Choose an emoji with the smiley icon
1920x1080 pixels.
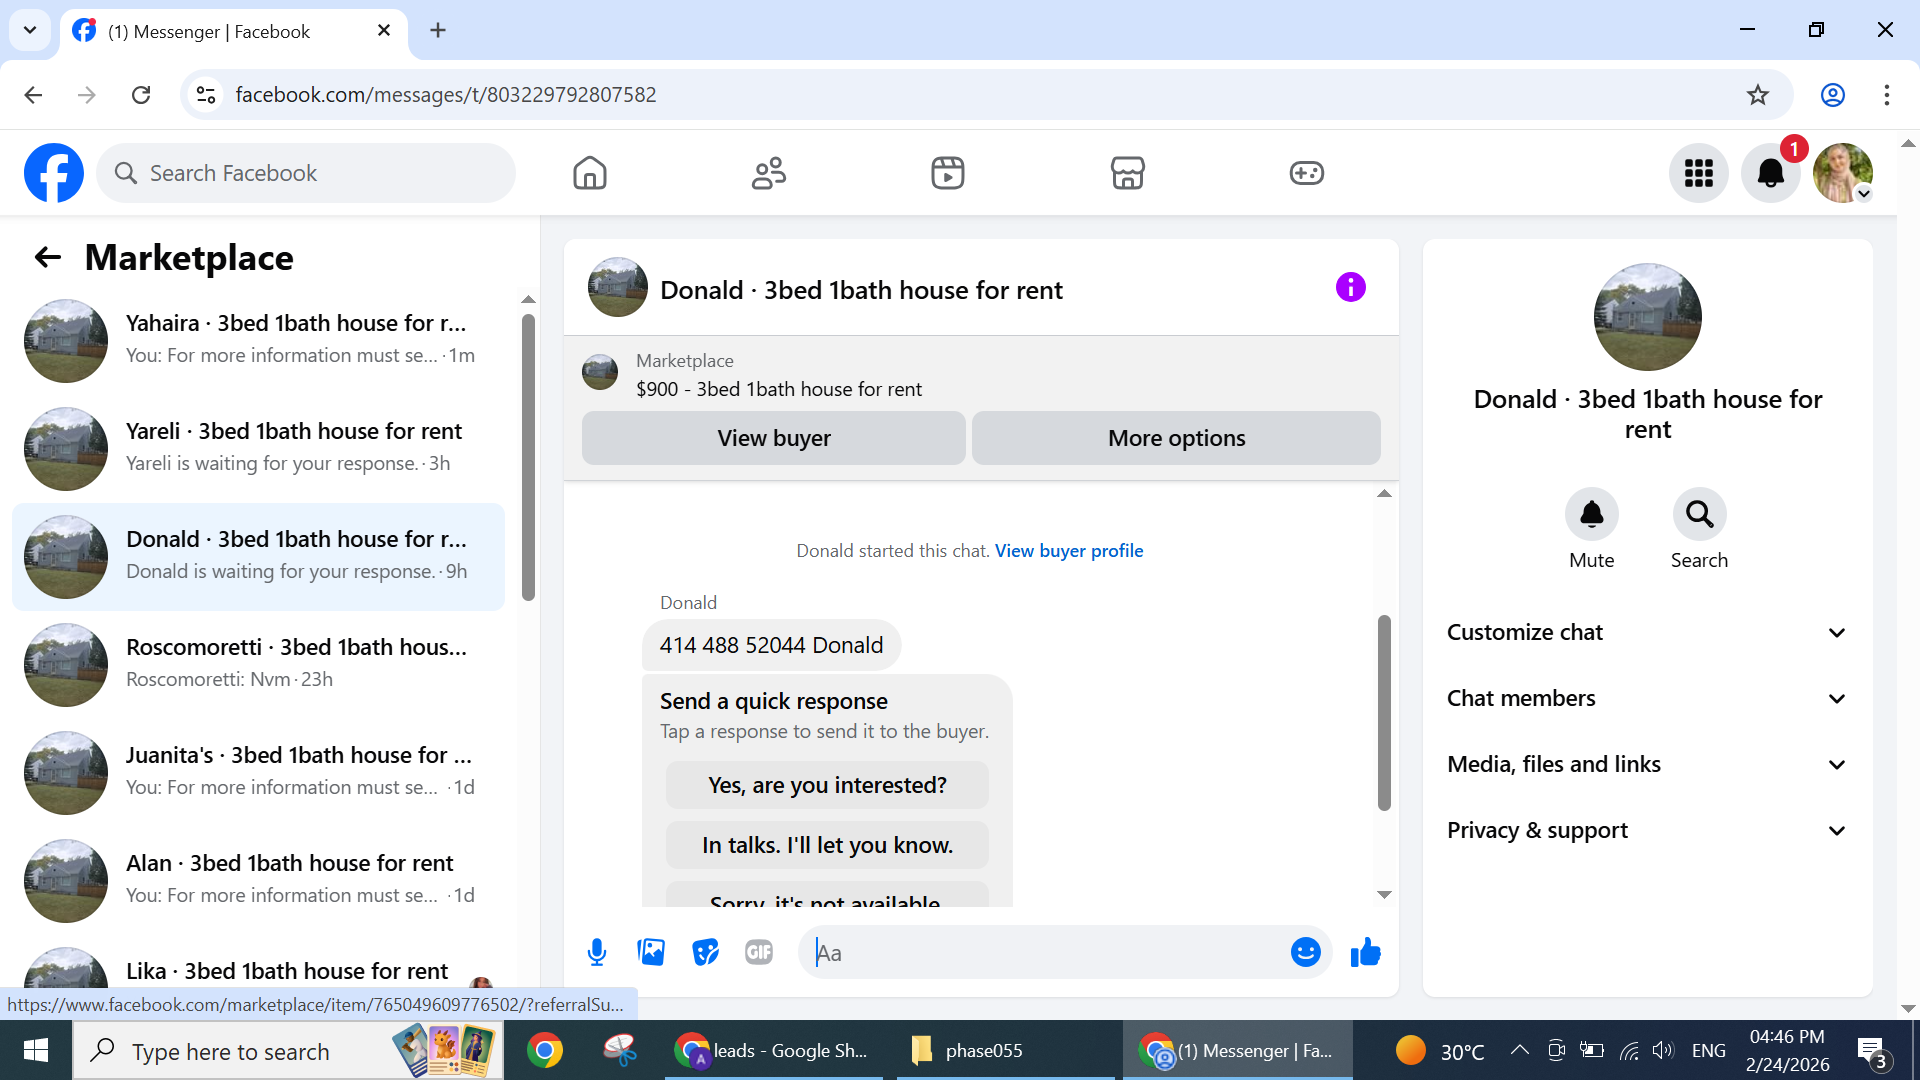tap(1305, 952)
